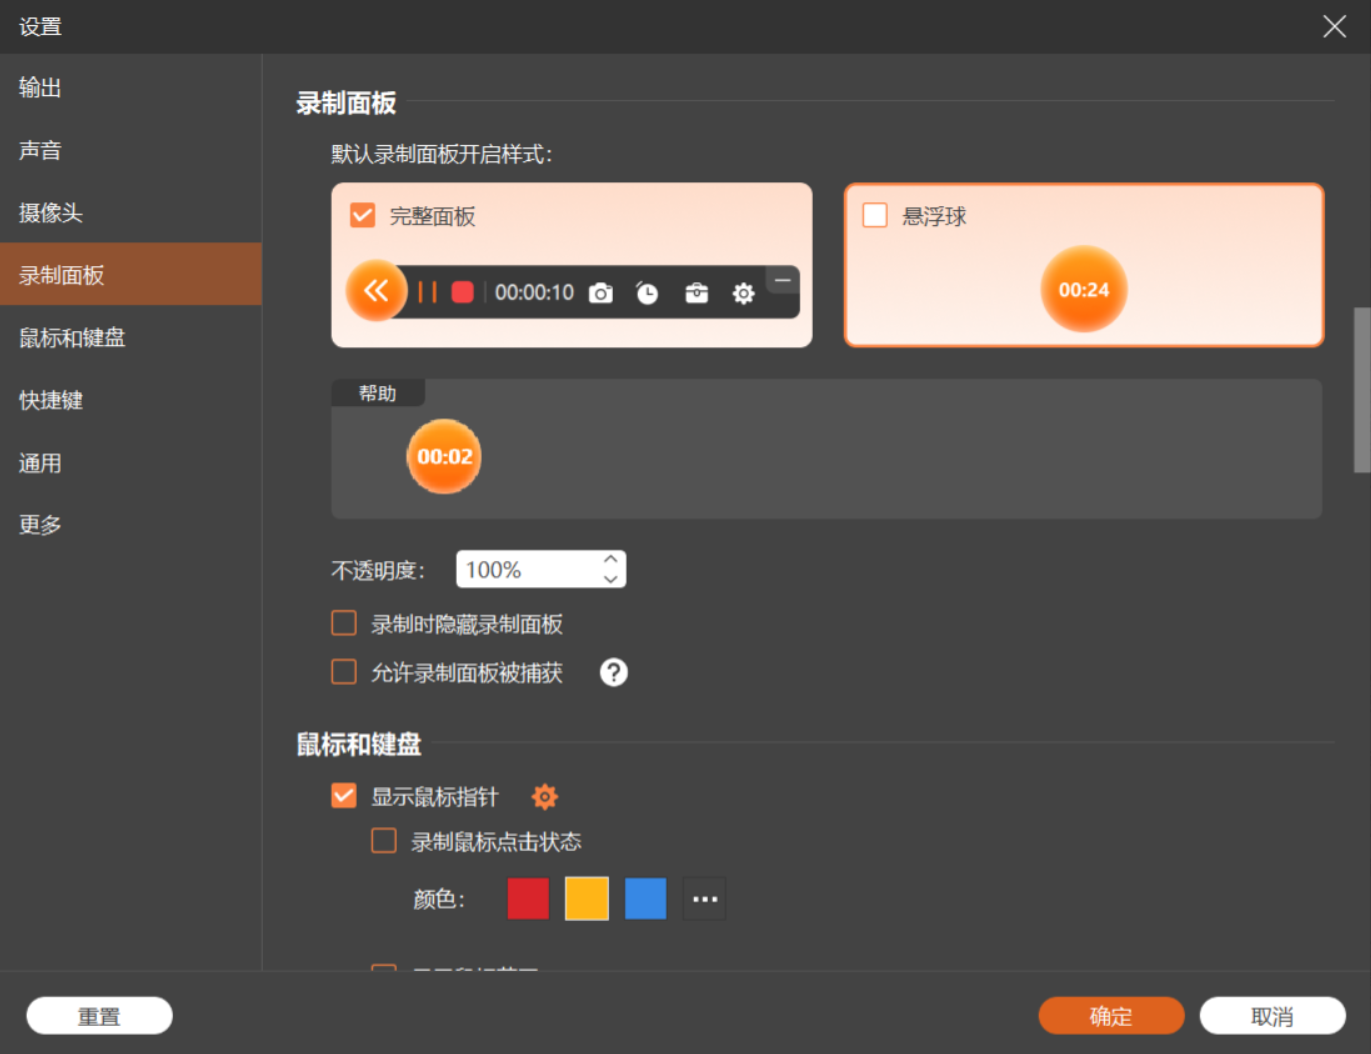Click the gear icon in panel preview
The height and width of the screenshot is (1054, 1371).
(x=743, y=293)
